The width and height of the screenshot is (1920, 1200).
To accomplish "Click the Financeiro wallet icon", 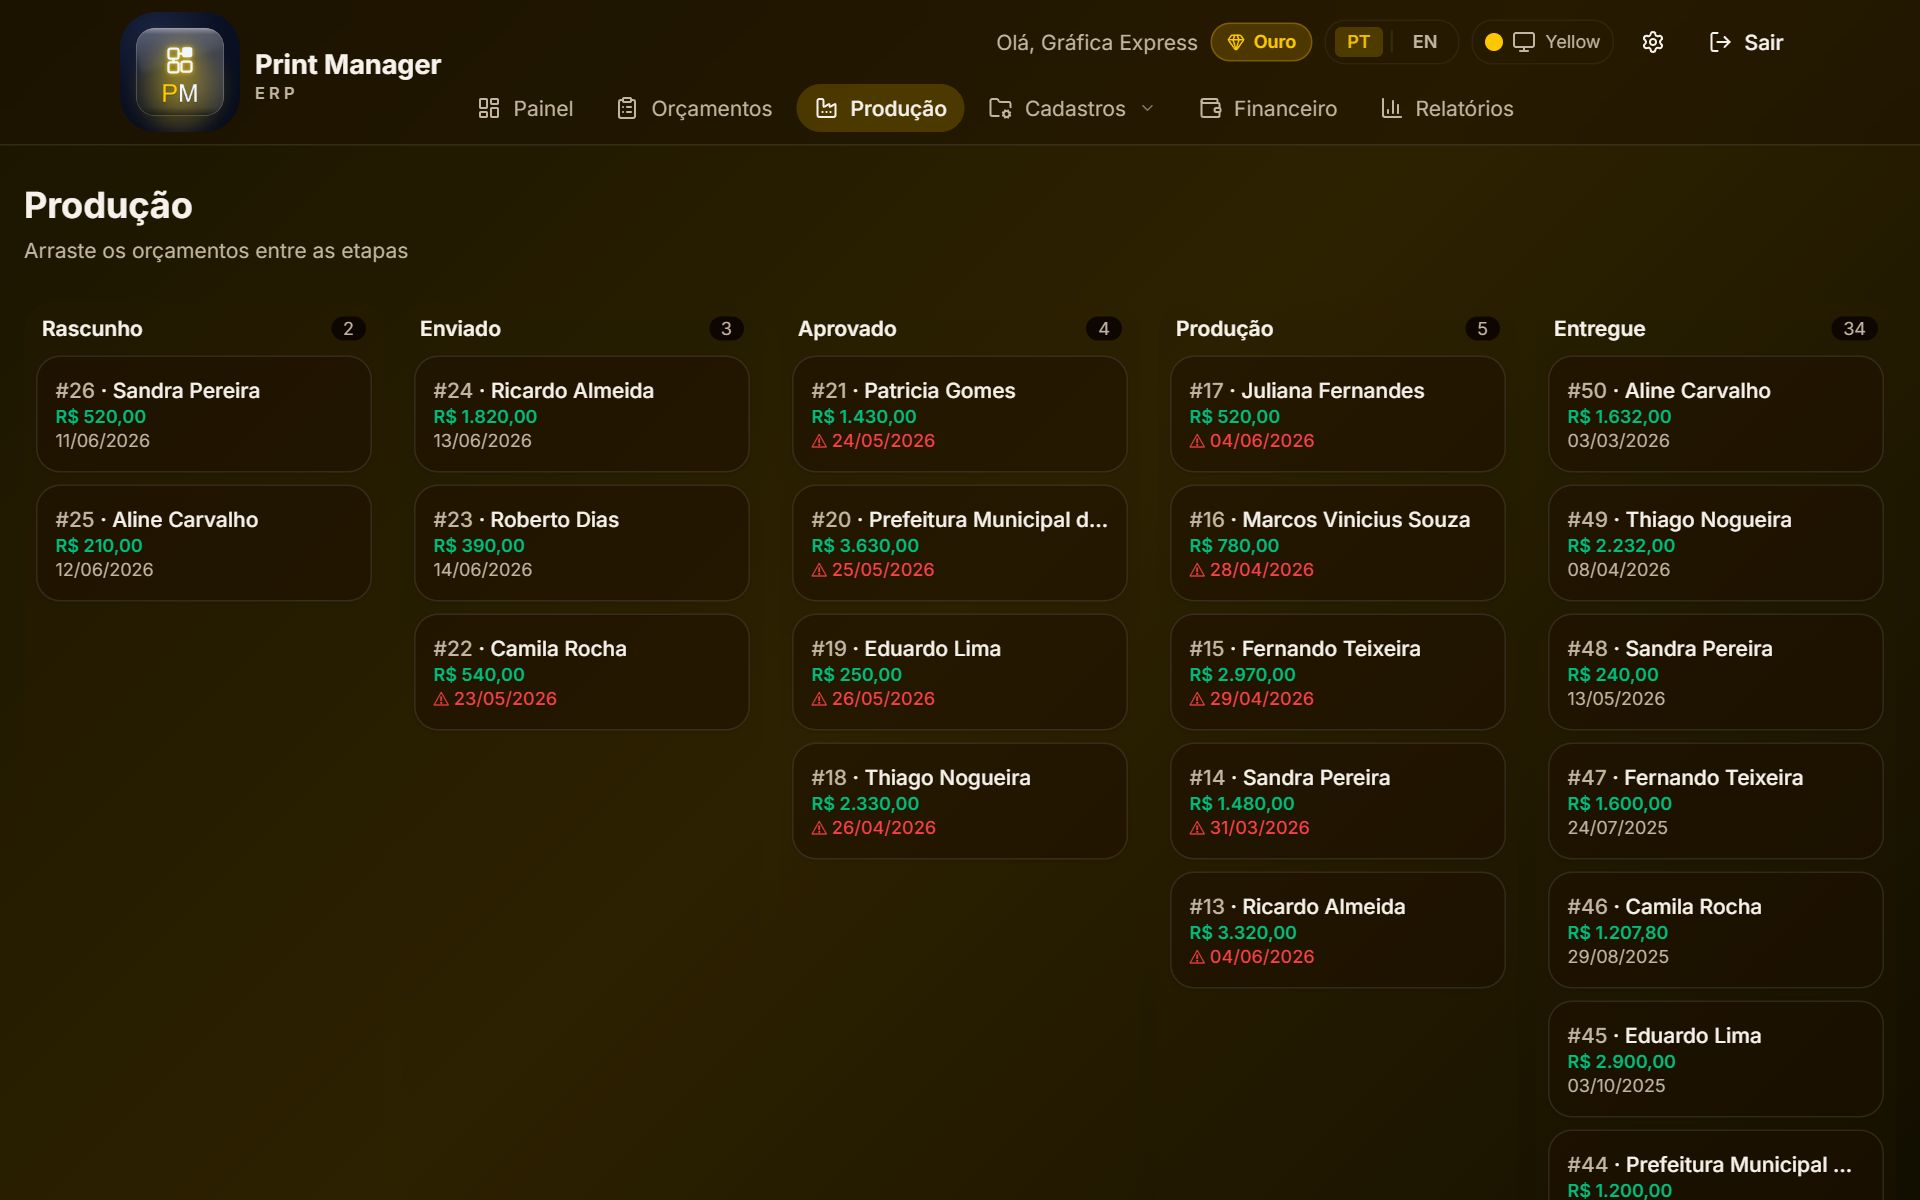I will 1210,108.
